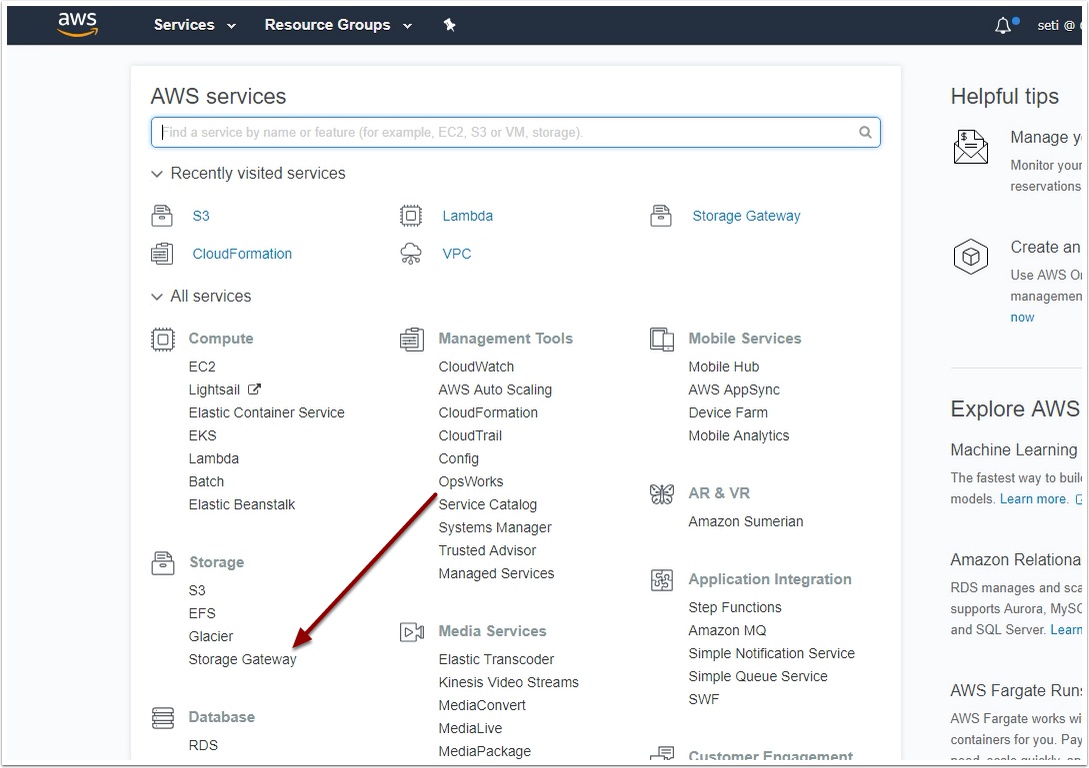Open recently visited CloudFormation link
Screen dimensions: 1089x768
(x=242, y=253)
